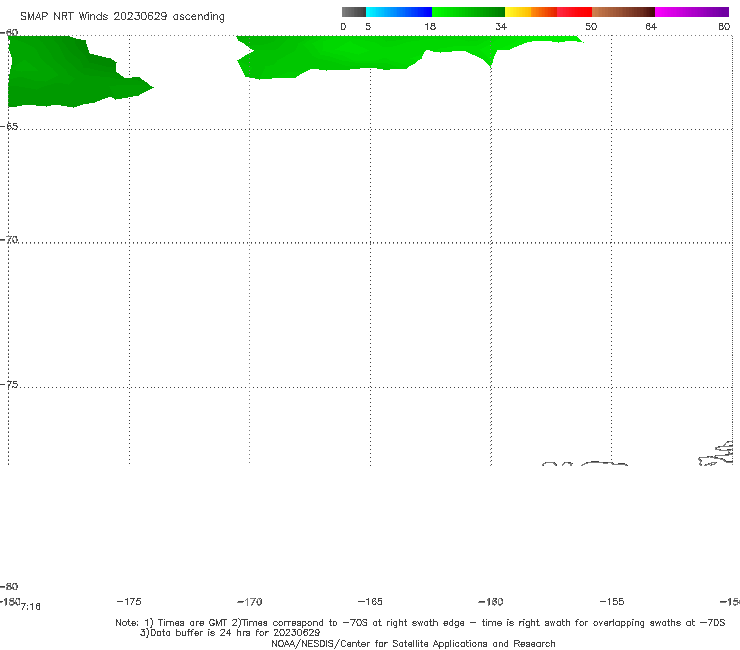740x650 pixels.
Task: Click the note 'Data buffer is 24 hrs for 20230629'
Action: pyautogui.click(x=235, y=633)
